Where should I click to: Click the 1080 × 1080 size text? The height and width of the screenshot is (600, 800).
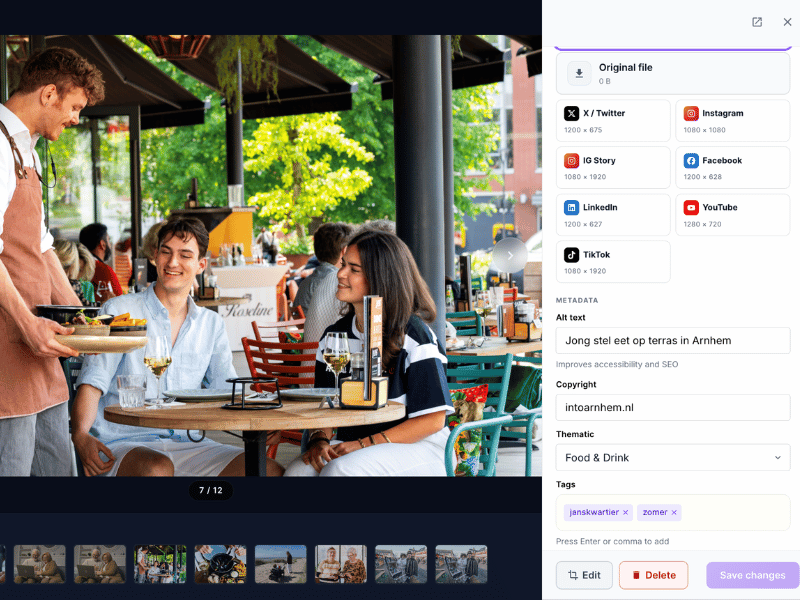(x=705, y=130)
